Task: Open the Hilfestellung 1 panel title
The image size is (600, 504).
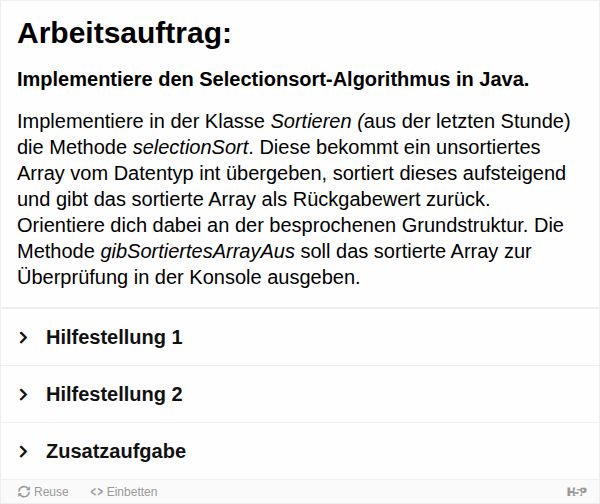Action: [114, 338]
